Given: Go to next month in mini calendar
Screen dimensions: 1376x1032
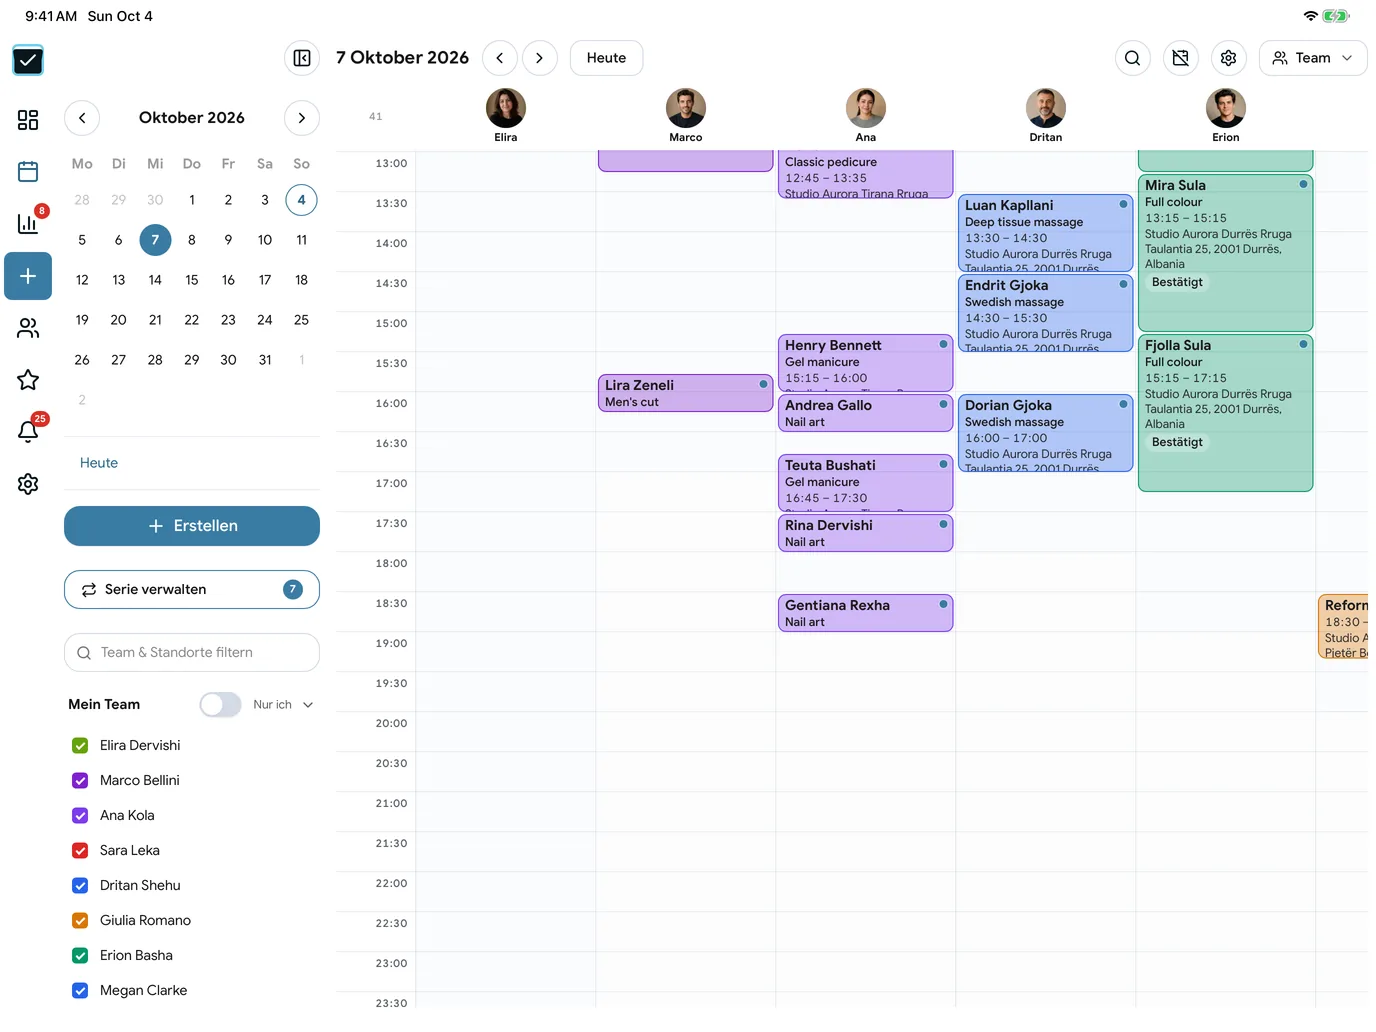Looking at the screenshot, I should [302, 118].
